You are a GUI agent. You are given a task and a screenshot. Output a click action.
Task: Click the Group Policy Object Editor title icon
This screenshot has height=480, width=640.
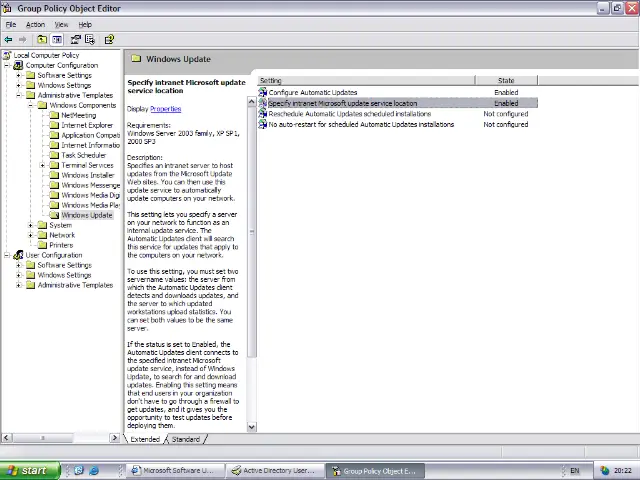[7, 8]
